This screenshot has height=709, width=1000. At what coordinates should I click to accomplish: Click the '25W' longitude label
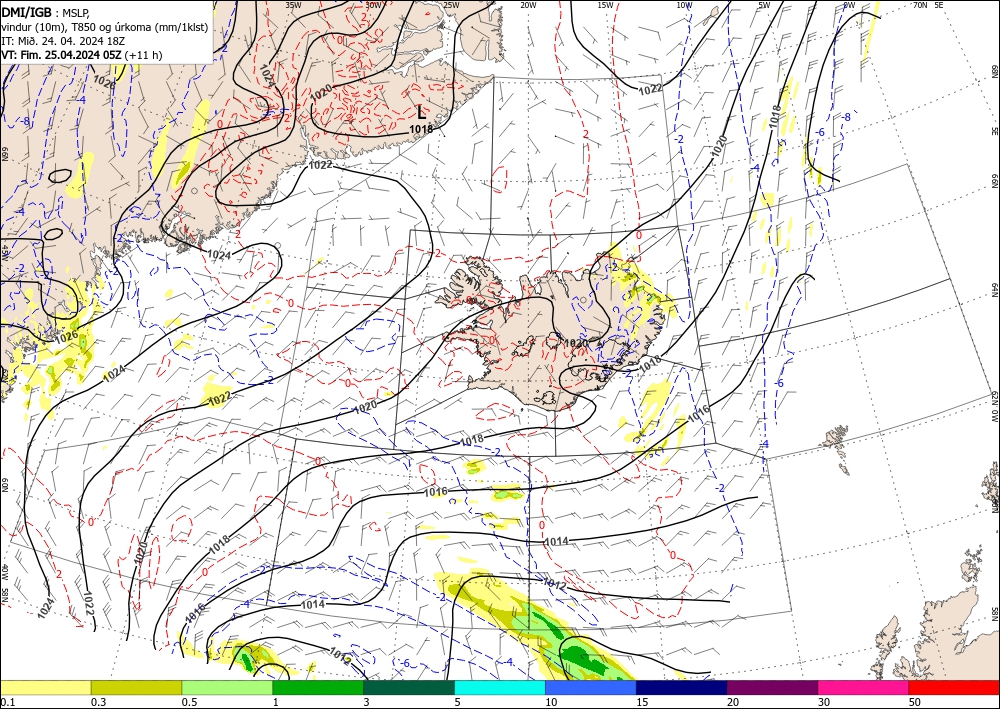coord(450,5)
